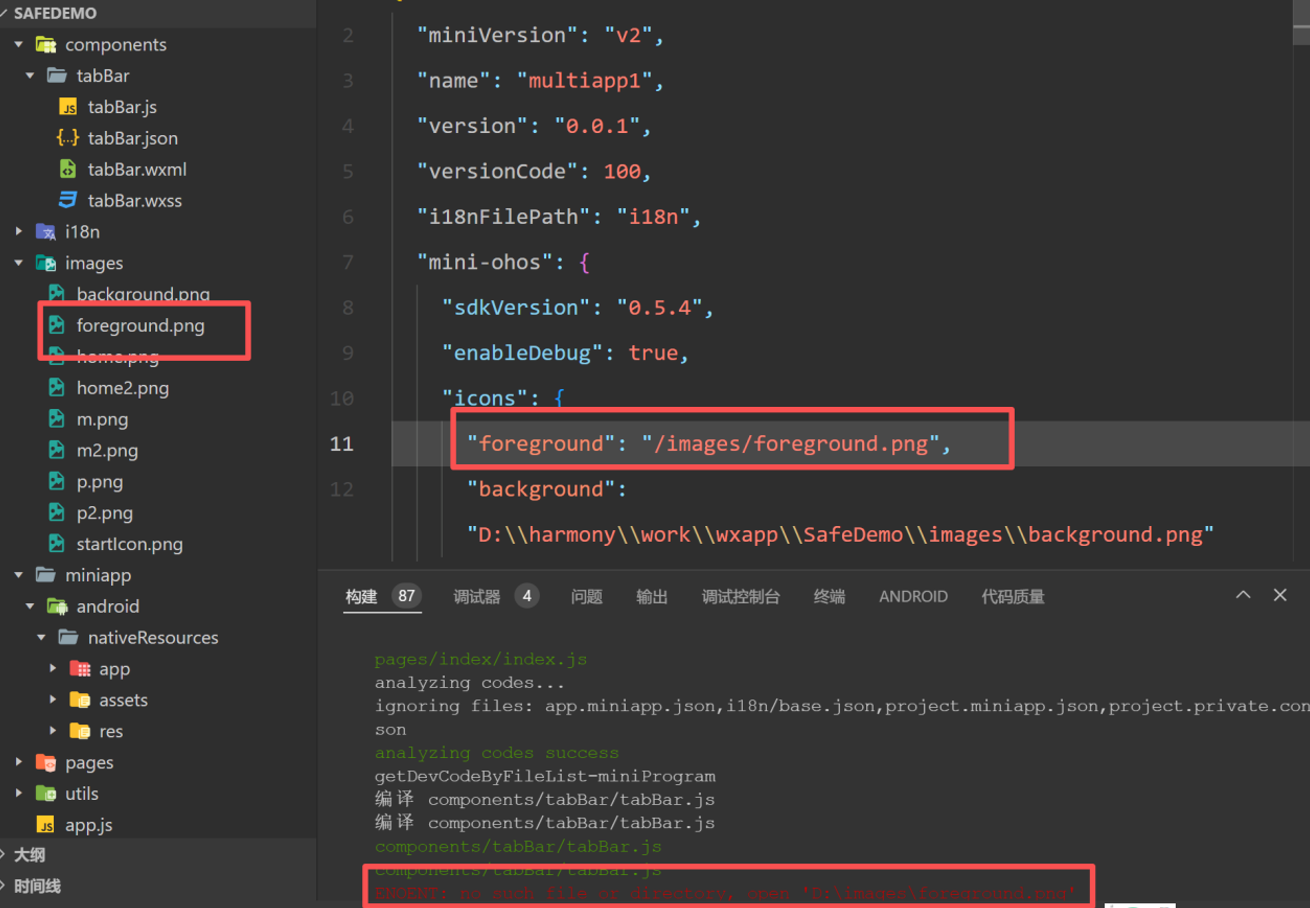Expand the assets folder under nativeResources
Viewport: 1310px width, 908px height.
click(x=53, y=700)
